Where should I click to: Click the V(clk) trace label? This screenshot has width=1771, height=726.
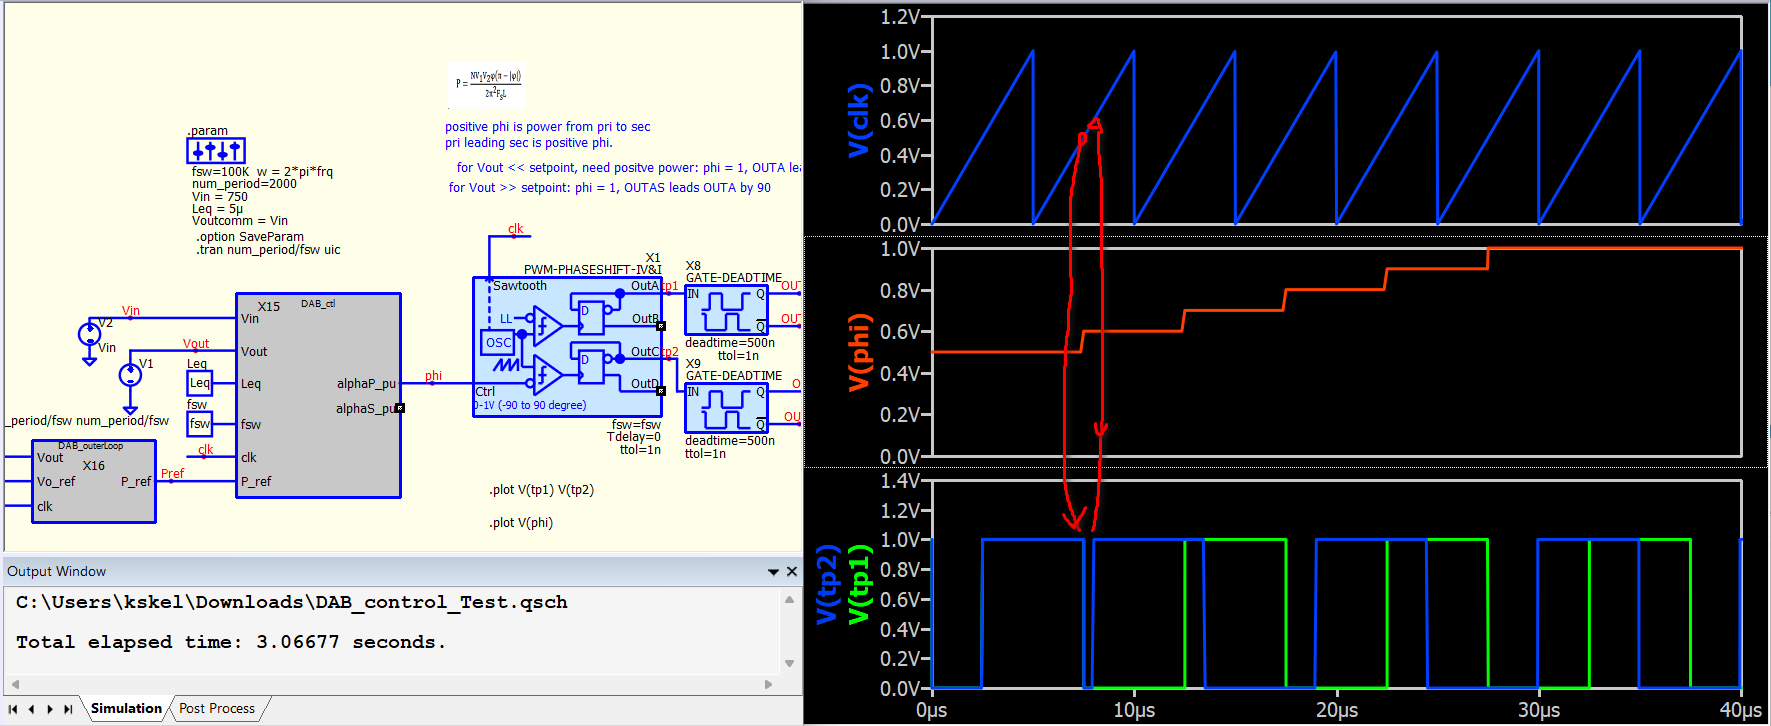[x=858, y=120]
